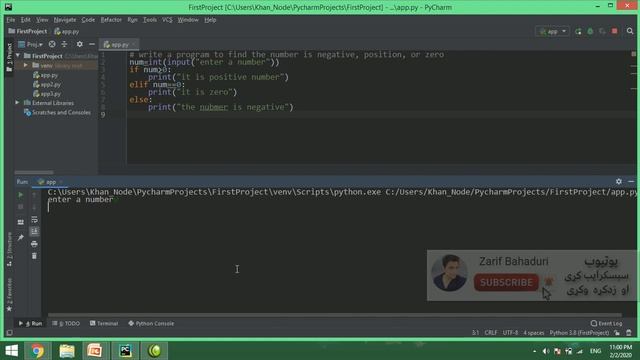Viewport: 640px width, 360px height.
Task: Open the Navigate menu
Action: tap(65, 20)
